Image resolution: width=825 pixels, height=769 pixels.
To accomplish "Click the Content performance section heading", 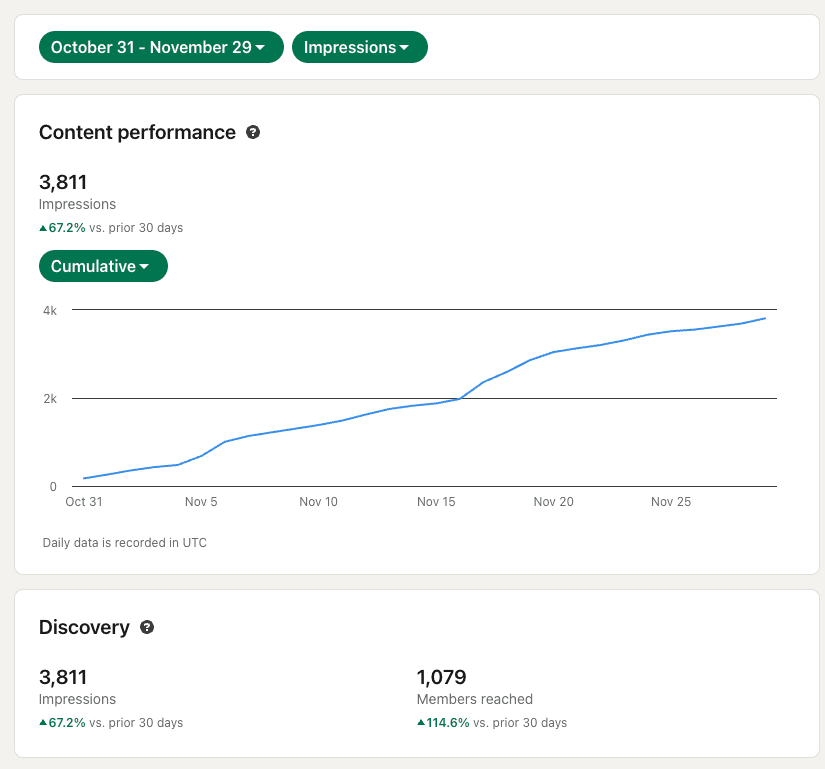I will tap(138, 132).
